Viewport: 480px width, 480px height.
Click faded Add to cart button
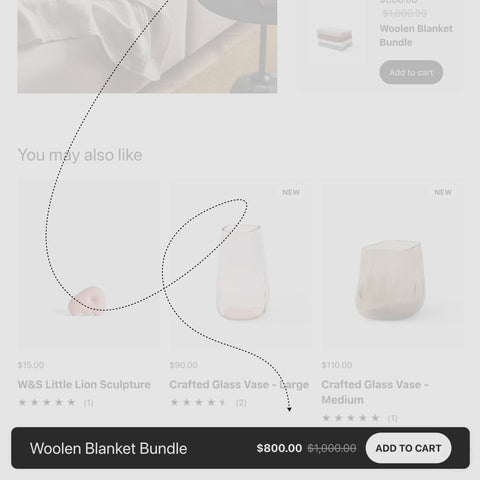pyautogui.click(x=411, y=72)
